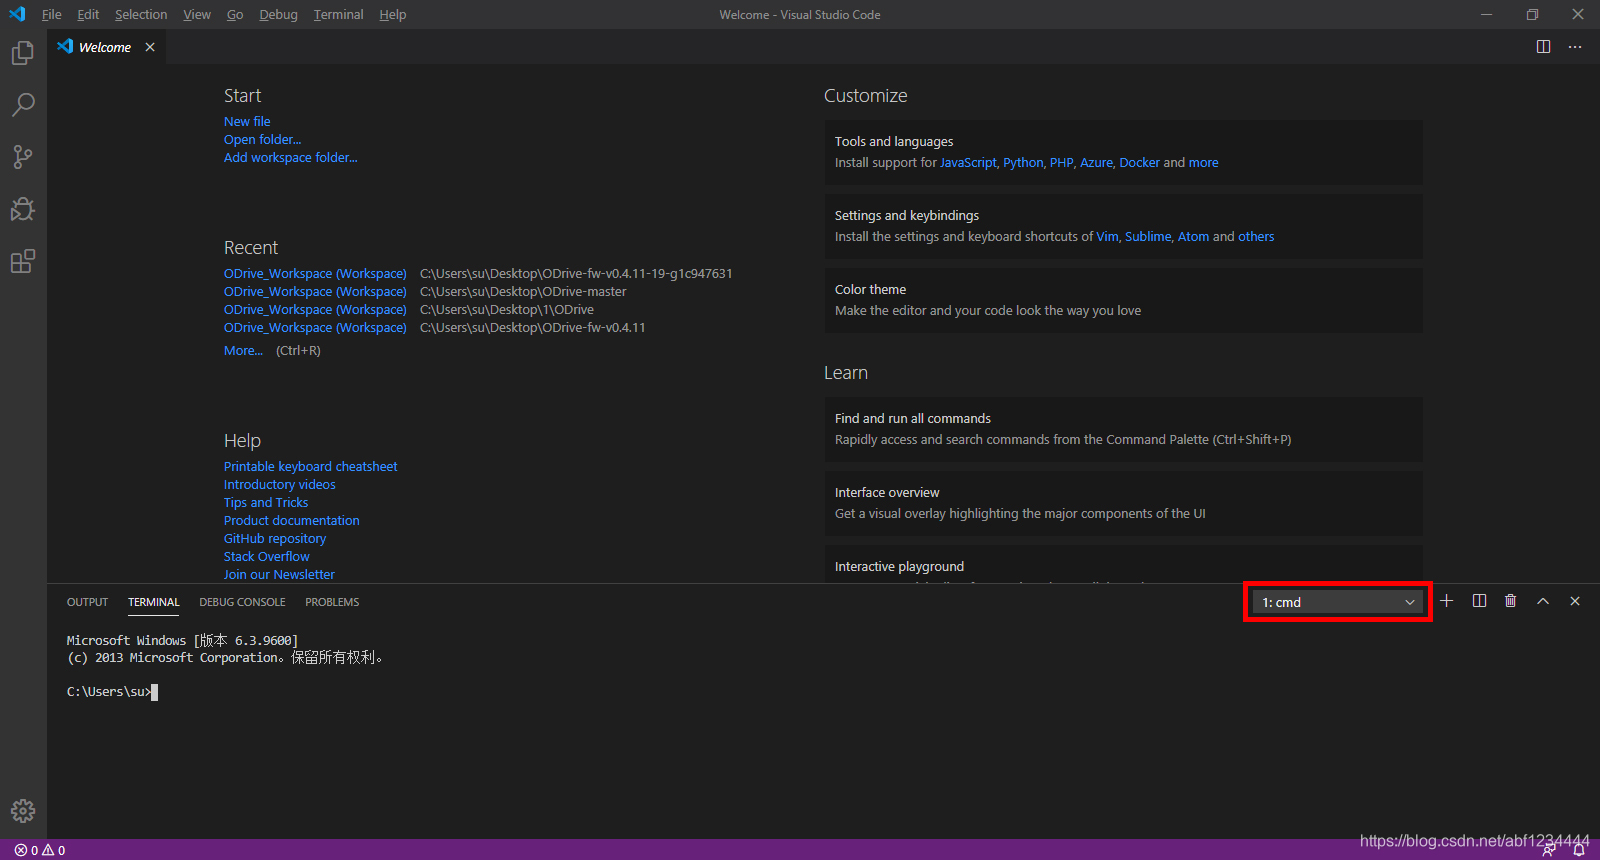Open GitHub repository link
Viewport: 1600px width, 860px height.
click(x=275, y=538)
